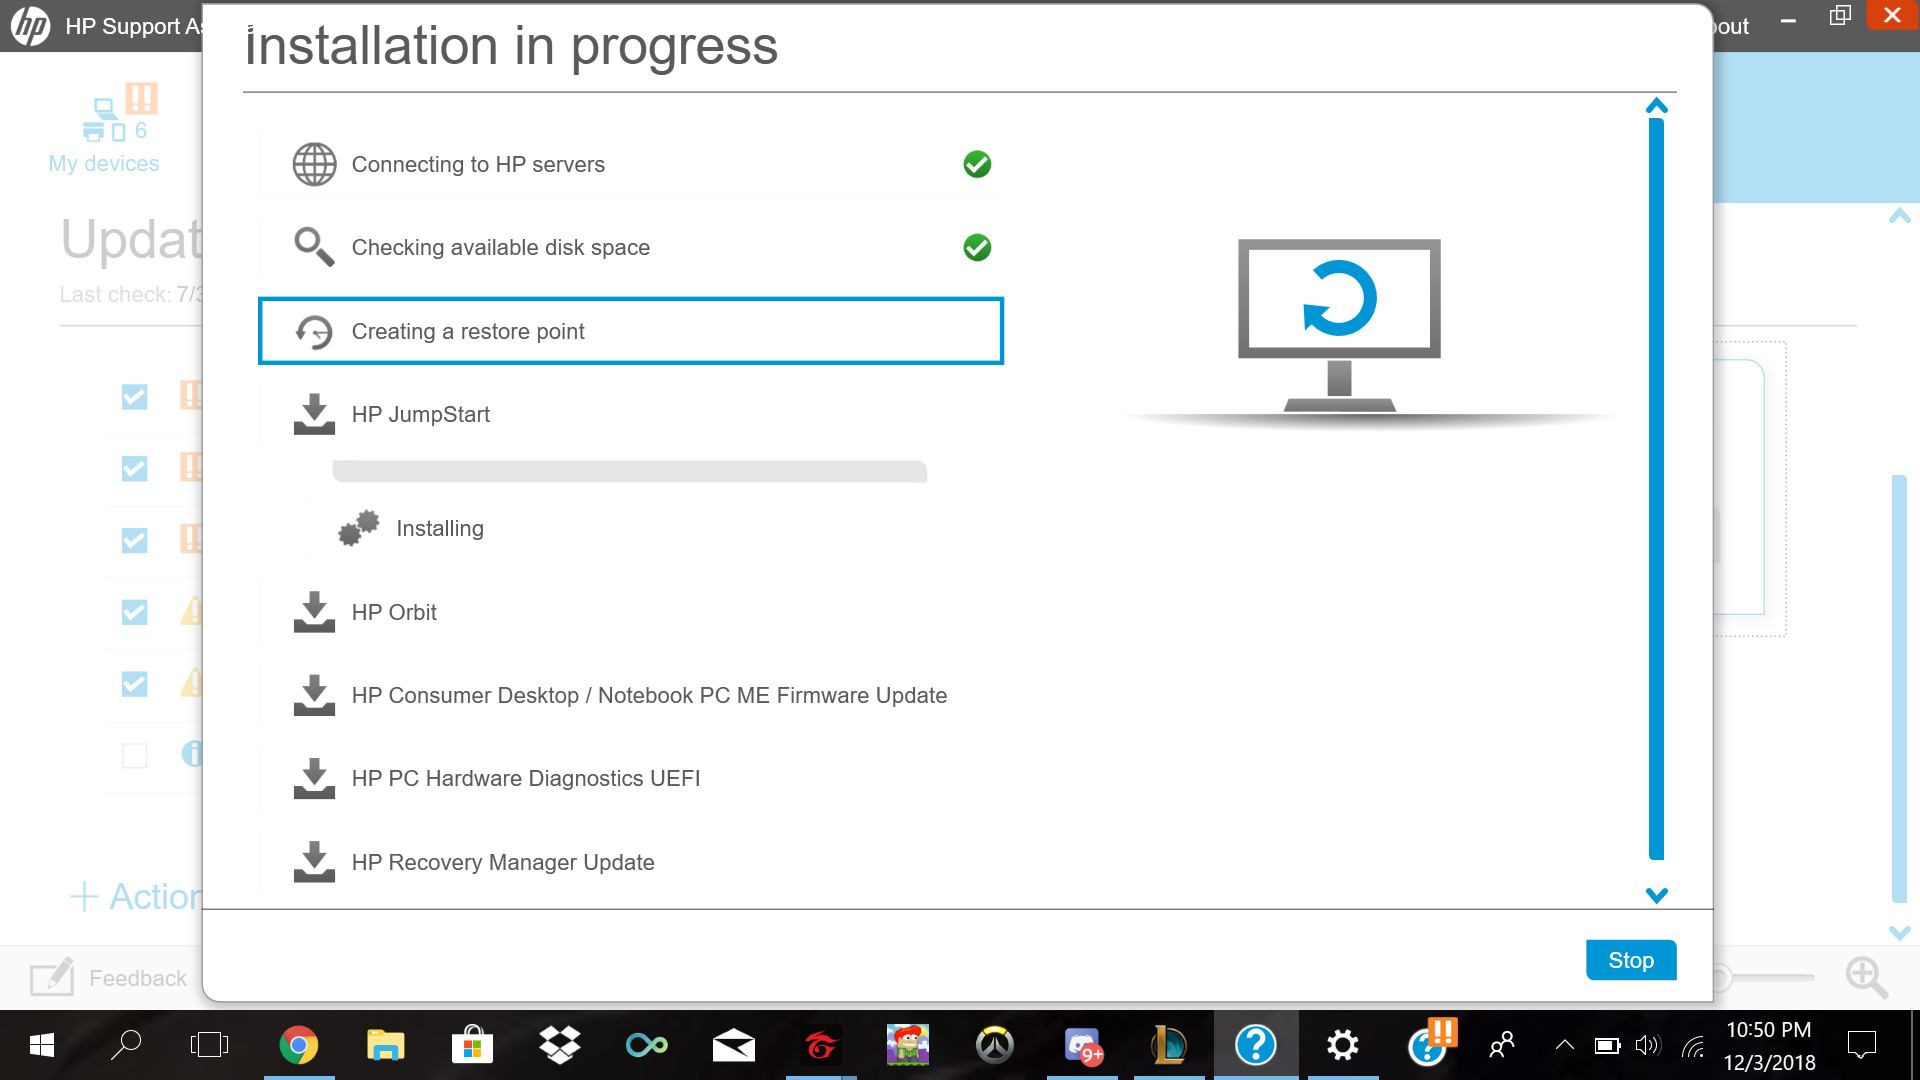Toggle the third update checkbox in background window
1920x1080 pixels.
click(134, 541)
